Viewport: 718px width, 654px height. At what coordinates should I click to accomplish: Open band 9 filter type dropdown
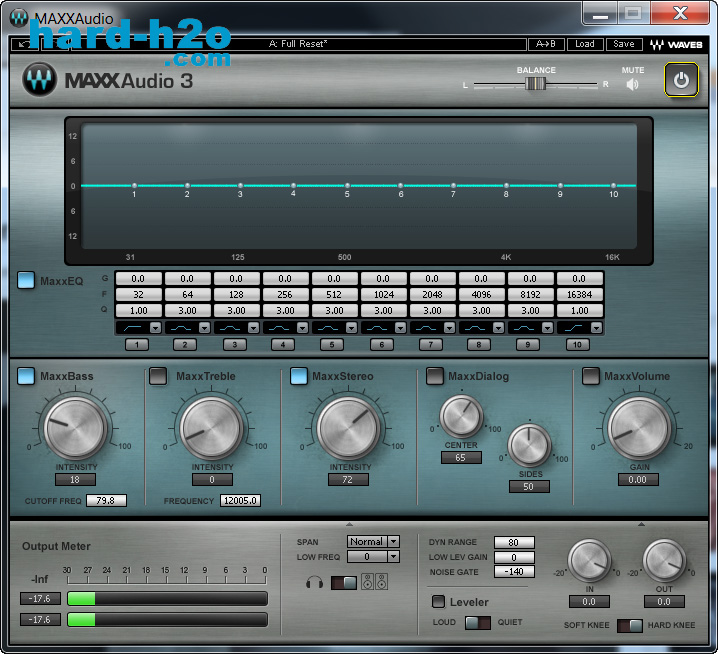pyautogui.click(x=548, y=328)
